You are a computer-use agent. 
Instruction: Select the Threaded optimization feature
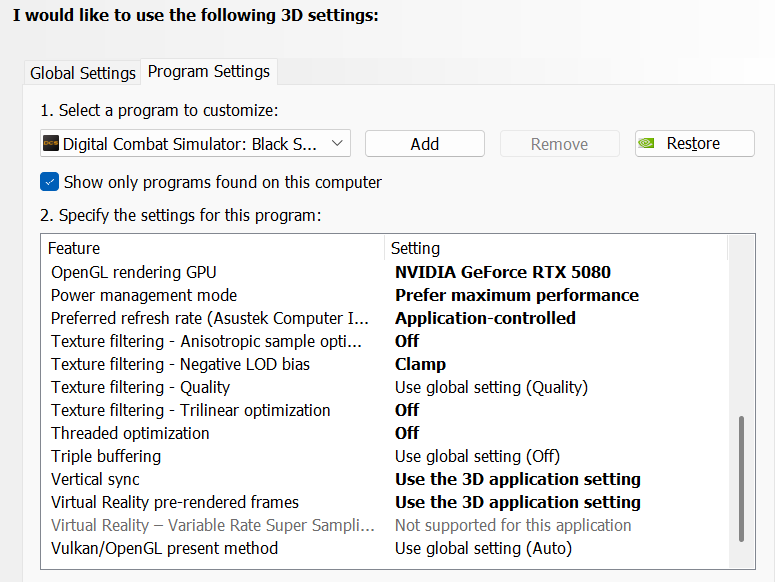[130, 433]
